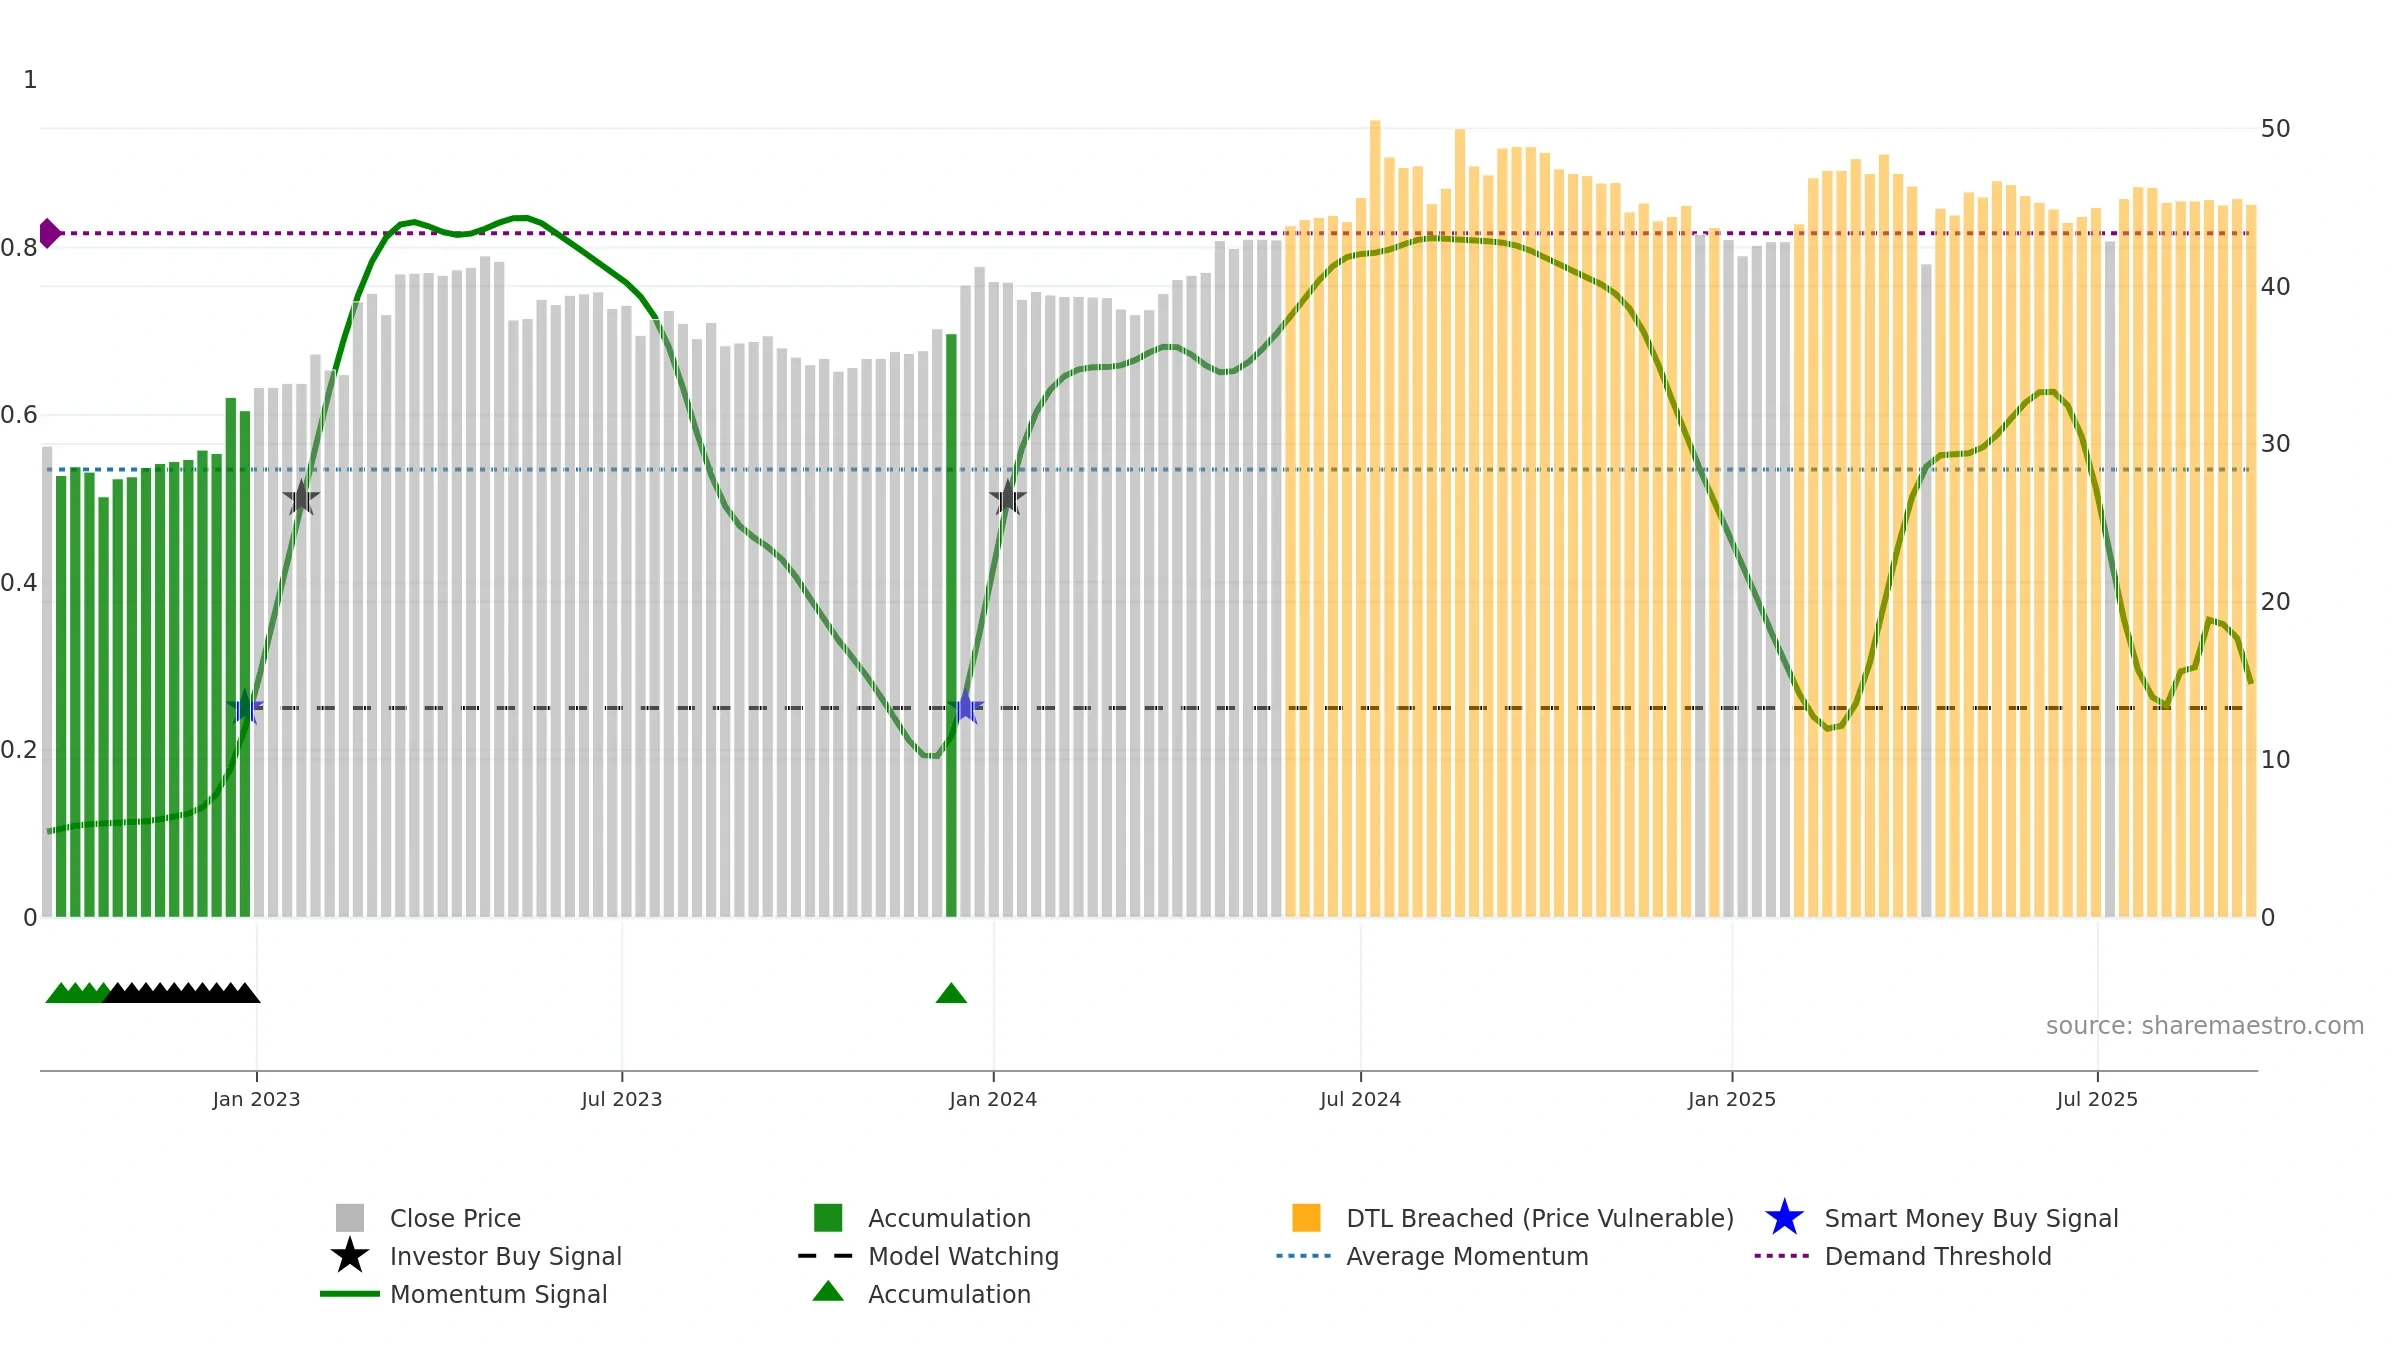Click the black star Investor Buy Signal legend icon
The image size is (2400, 1350).
click(350, 1256)
